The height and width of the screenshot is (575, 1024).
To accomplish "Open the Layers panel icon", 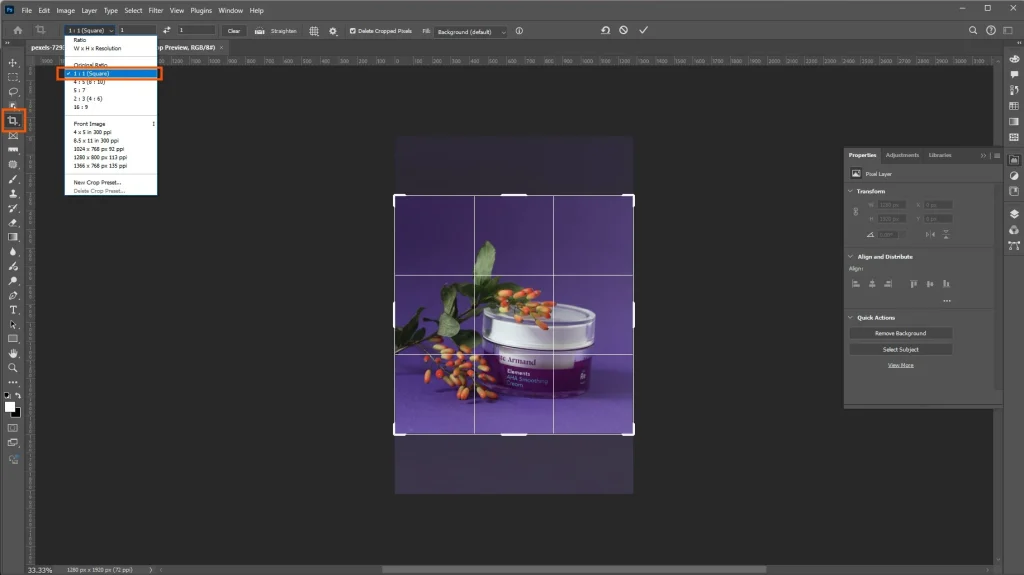I will click(1014, 214).
